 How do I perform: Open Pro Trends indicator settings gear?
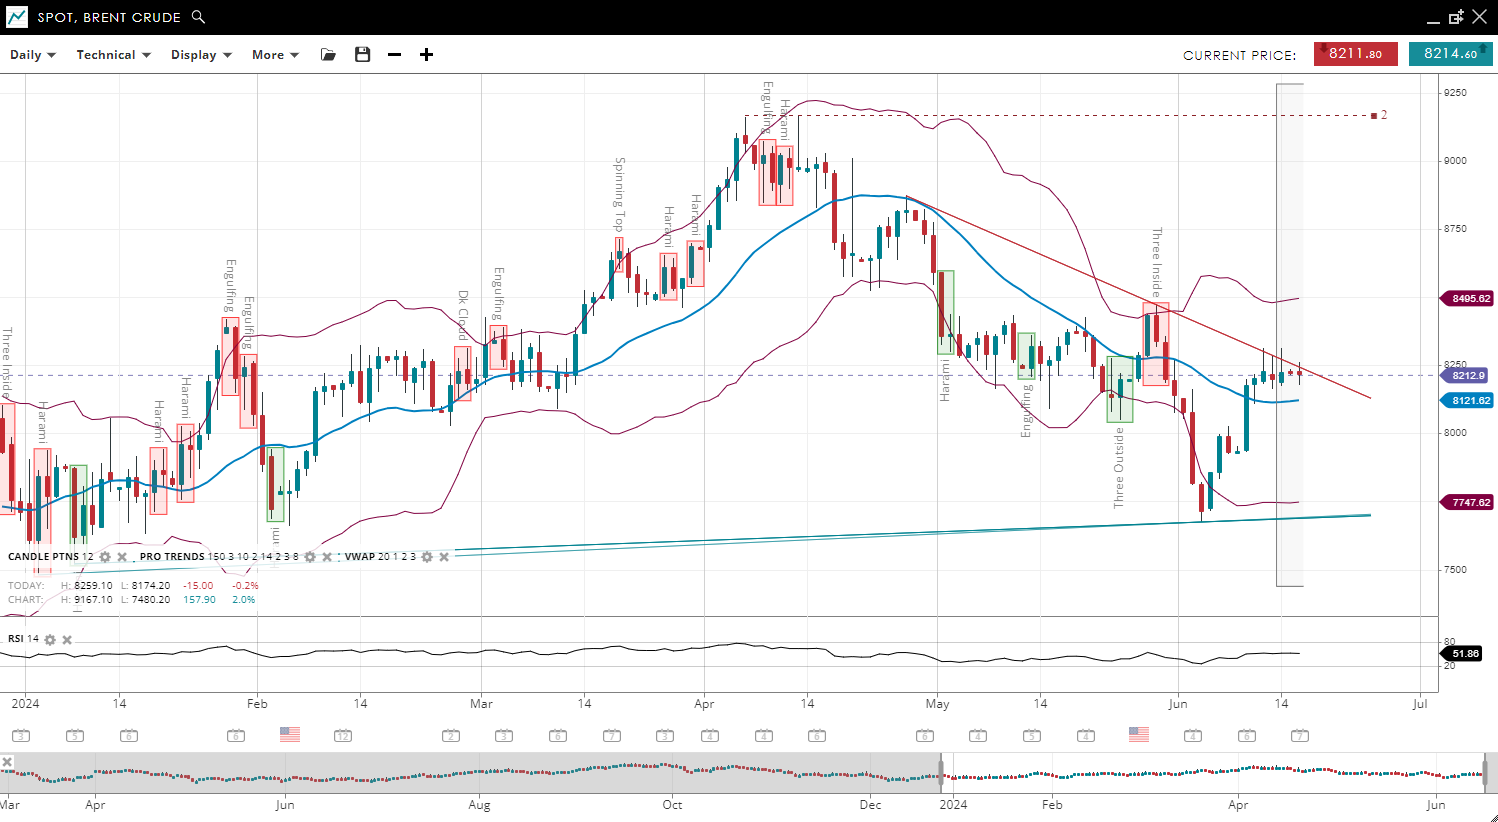(310, 557)
